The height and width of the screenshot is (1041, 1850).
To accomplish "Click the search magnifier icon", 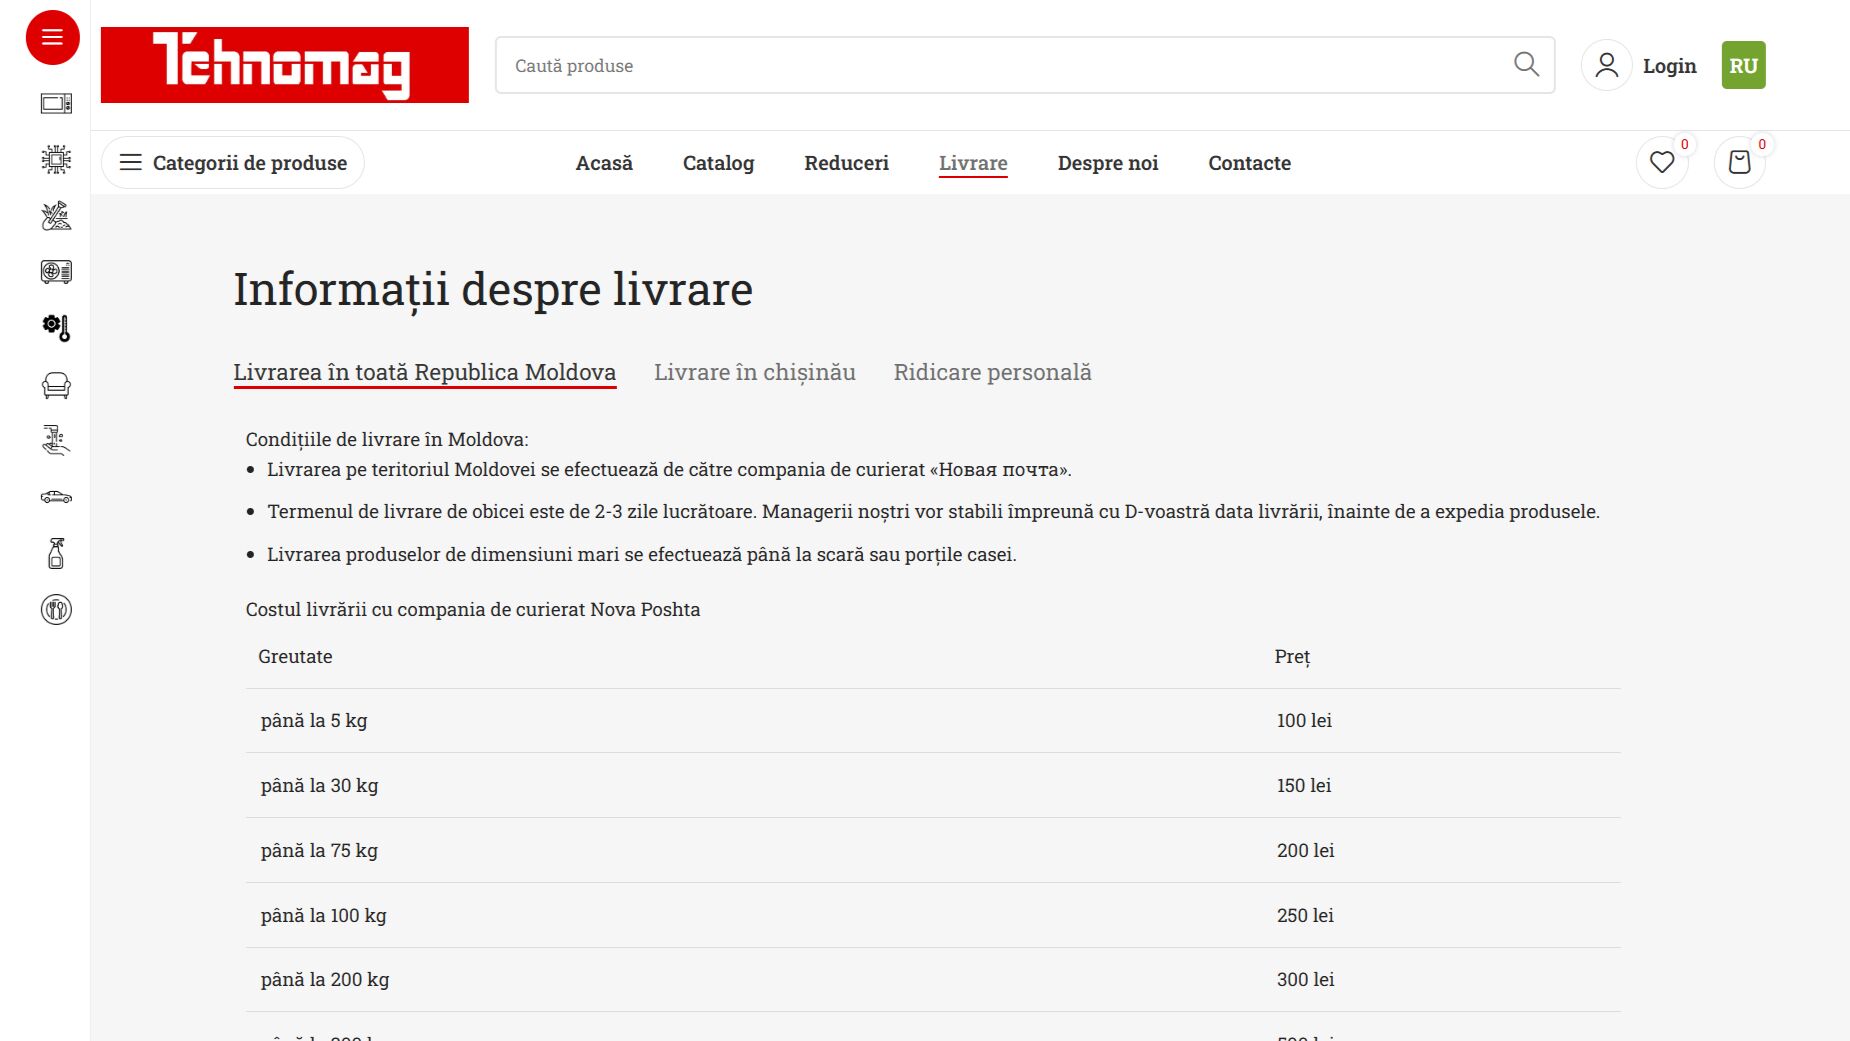I will point(1526,64).
